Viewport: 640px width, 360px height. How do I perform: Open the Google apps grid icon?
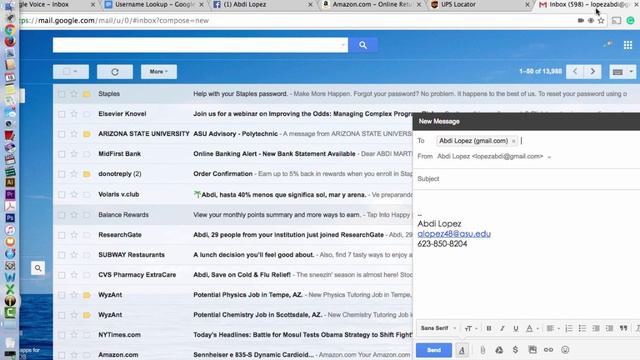pyautogui.click(x=628, y=45)
